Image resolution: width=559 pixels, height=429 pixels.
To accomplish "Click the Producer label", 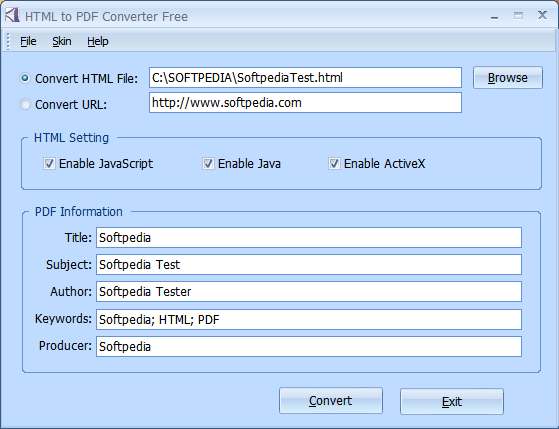I will tap(65, 346).
